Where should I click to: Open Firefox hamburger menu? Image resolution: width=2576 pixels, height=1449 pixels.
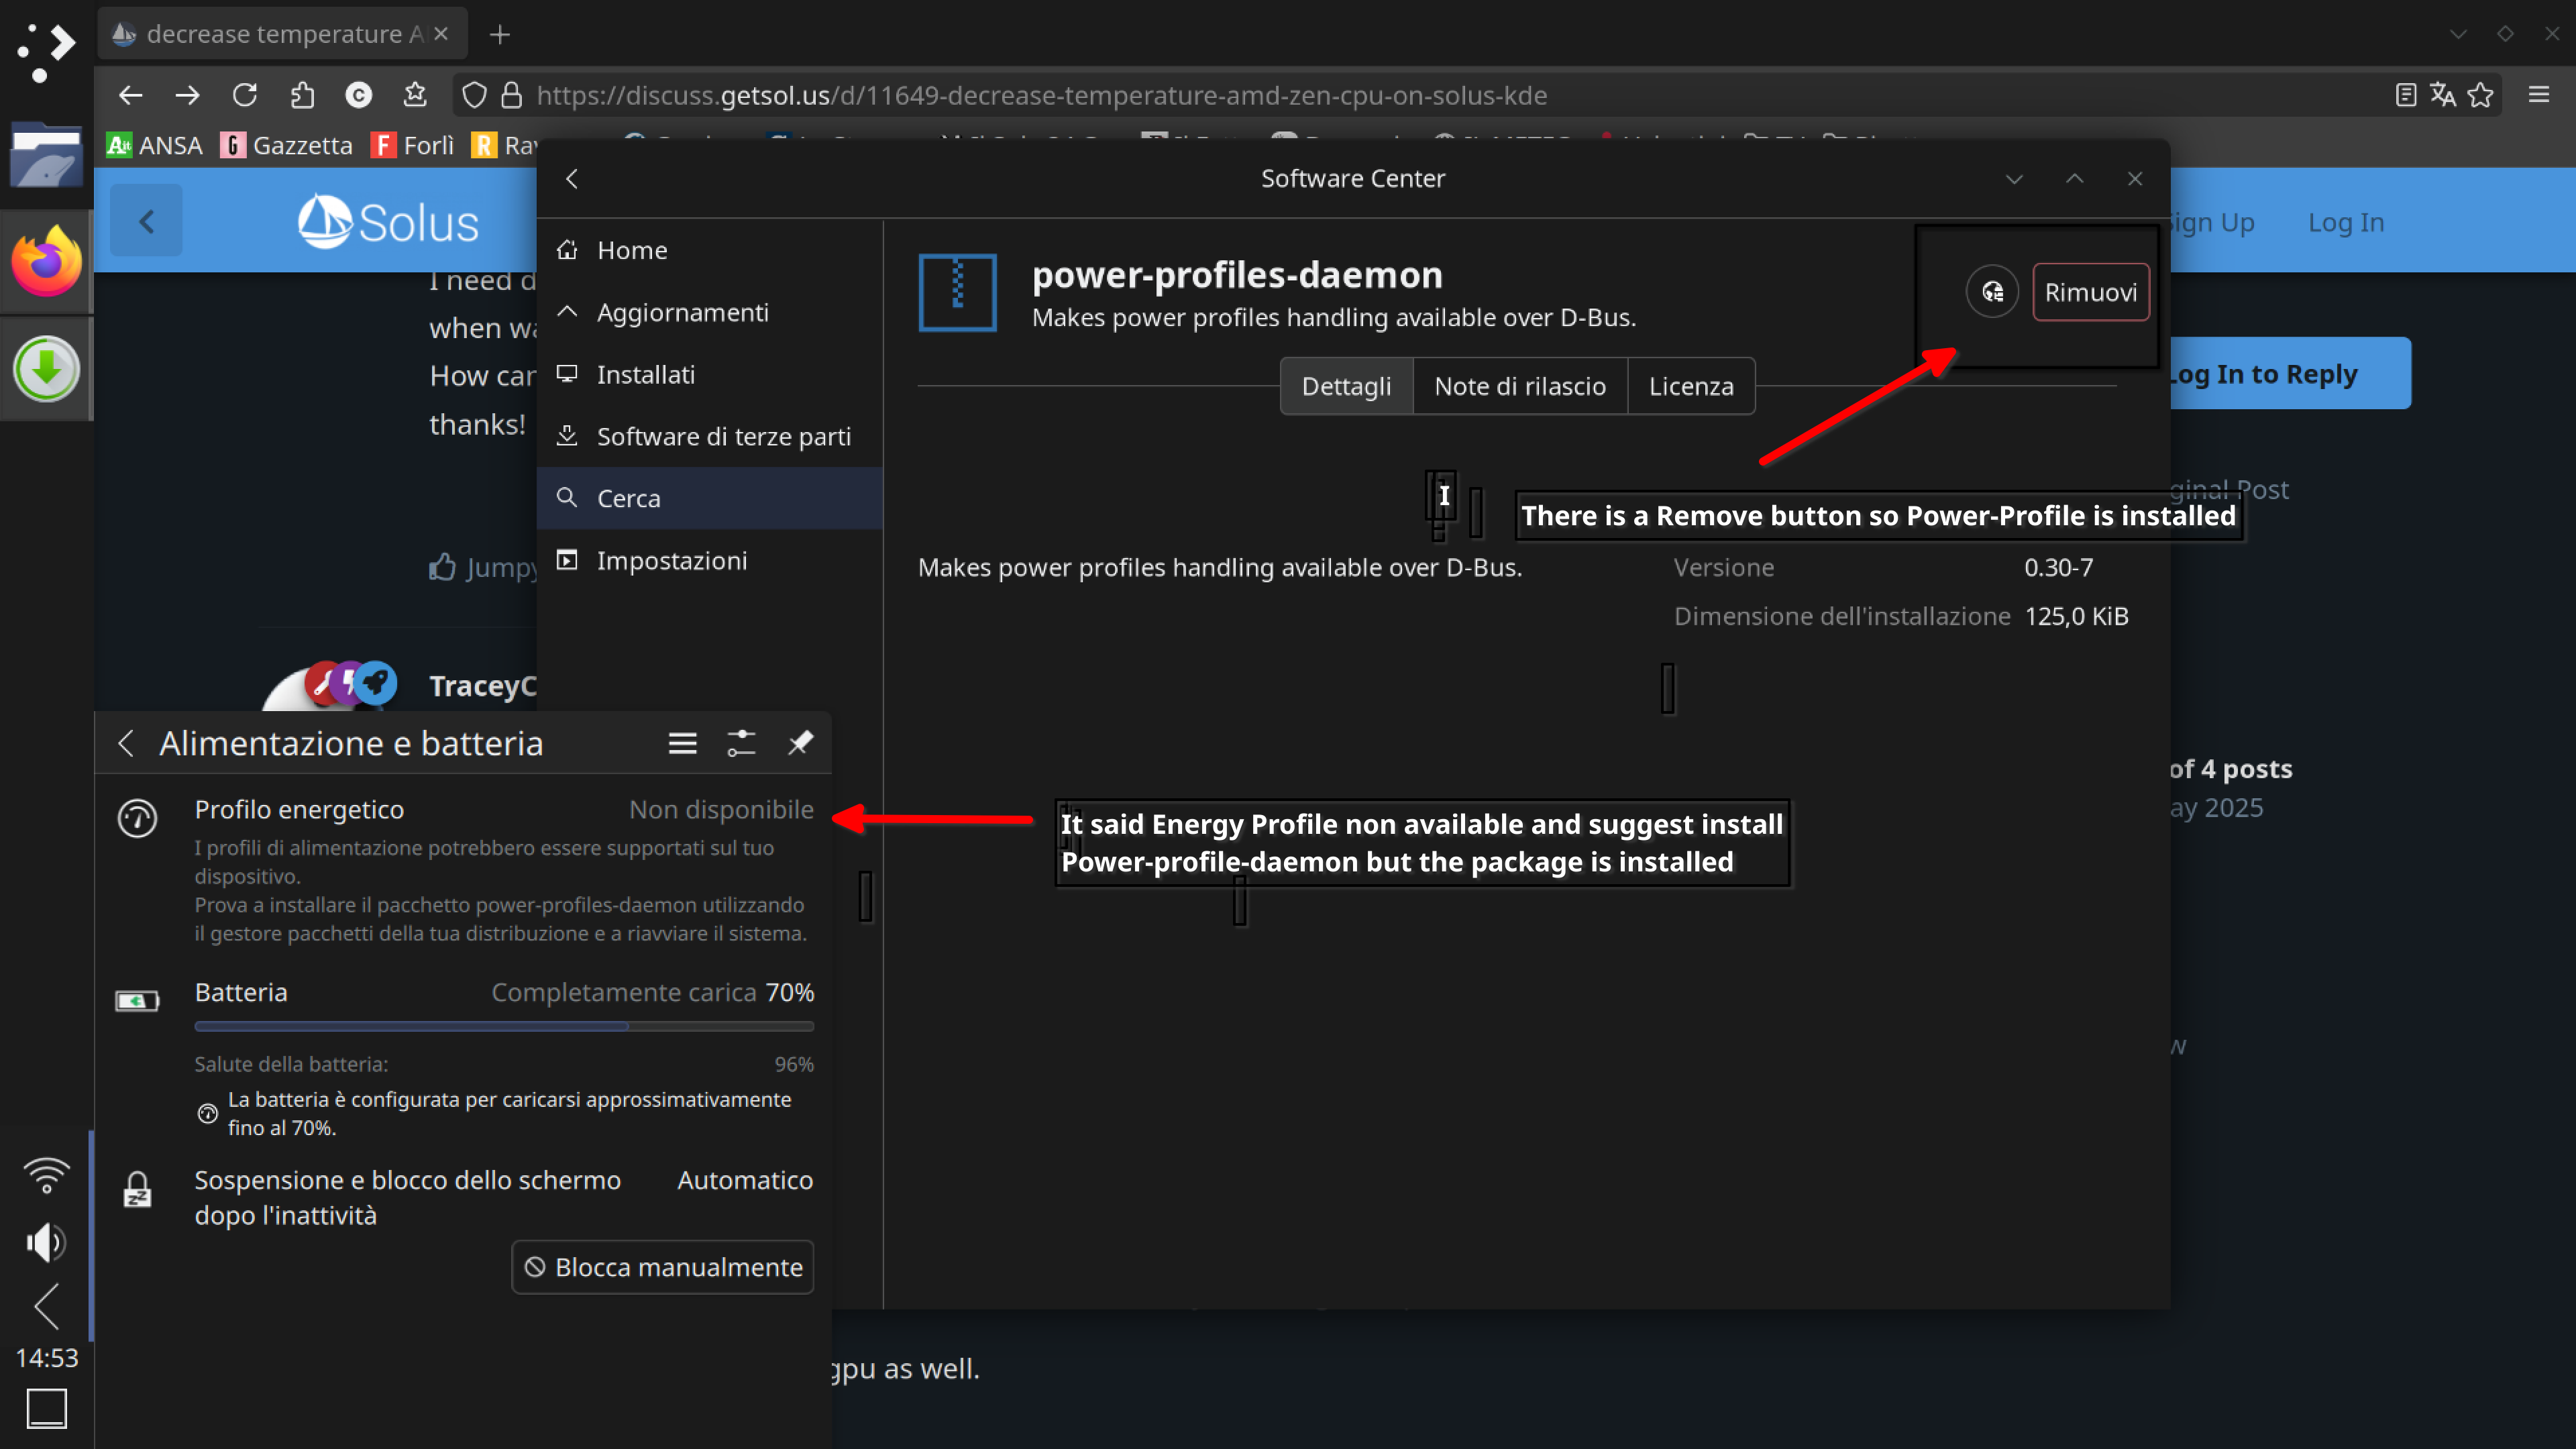[x=2539, y=95]
